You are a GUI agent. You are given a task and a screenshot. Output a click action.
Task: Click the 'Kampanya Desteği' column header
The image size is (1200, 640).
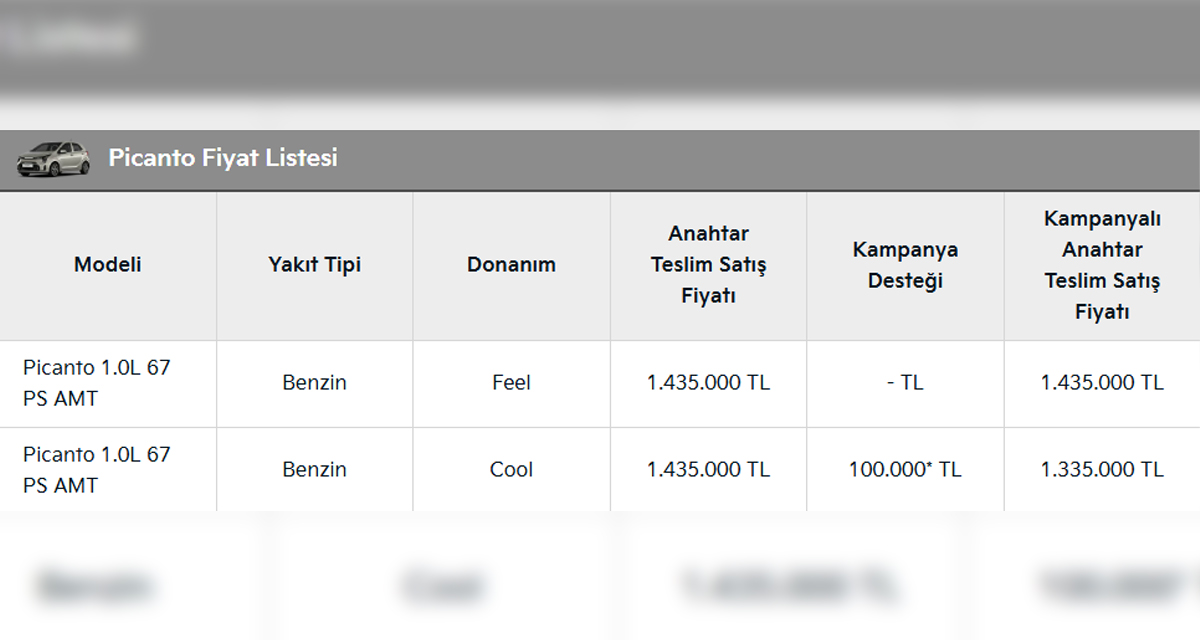905,265
